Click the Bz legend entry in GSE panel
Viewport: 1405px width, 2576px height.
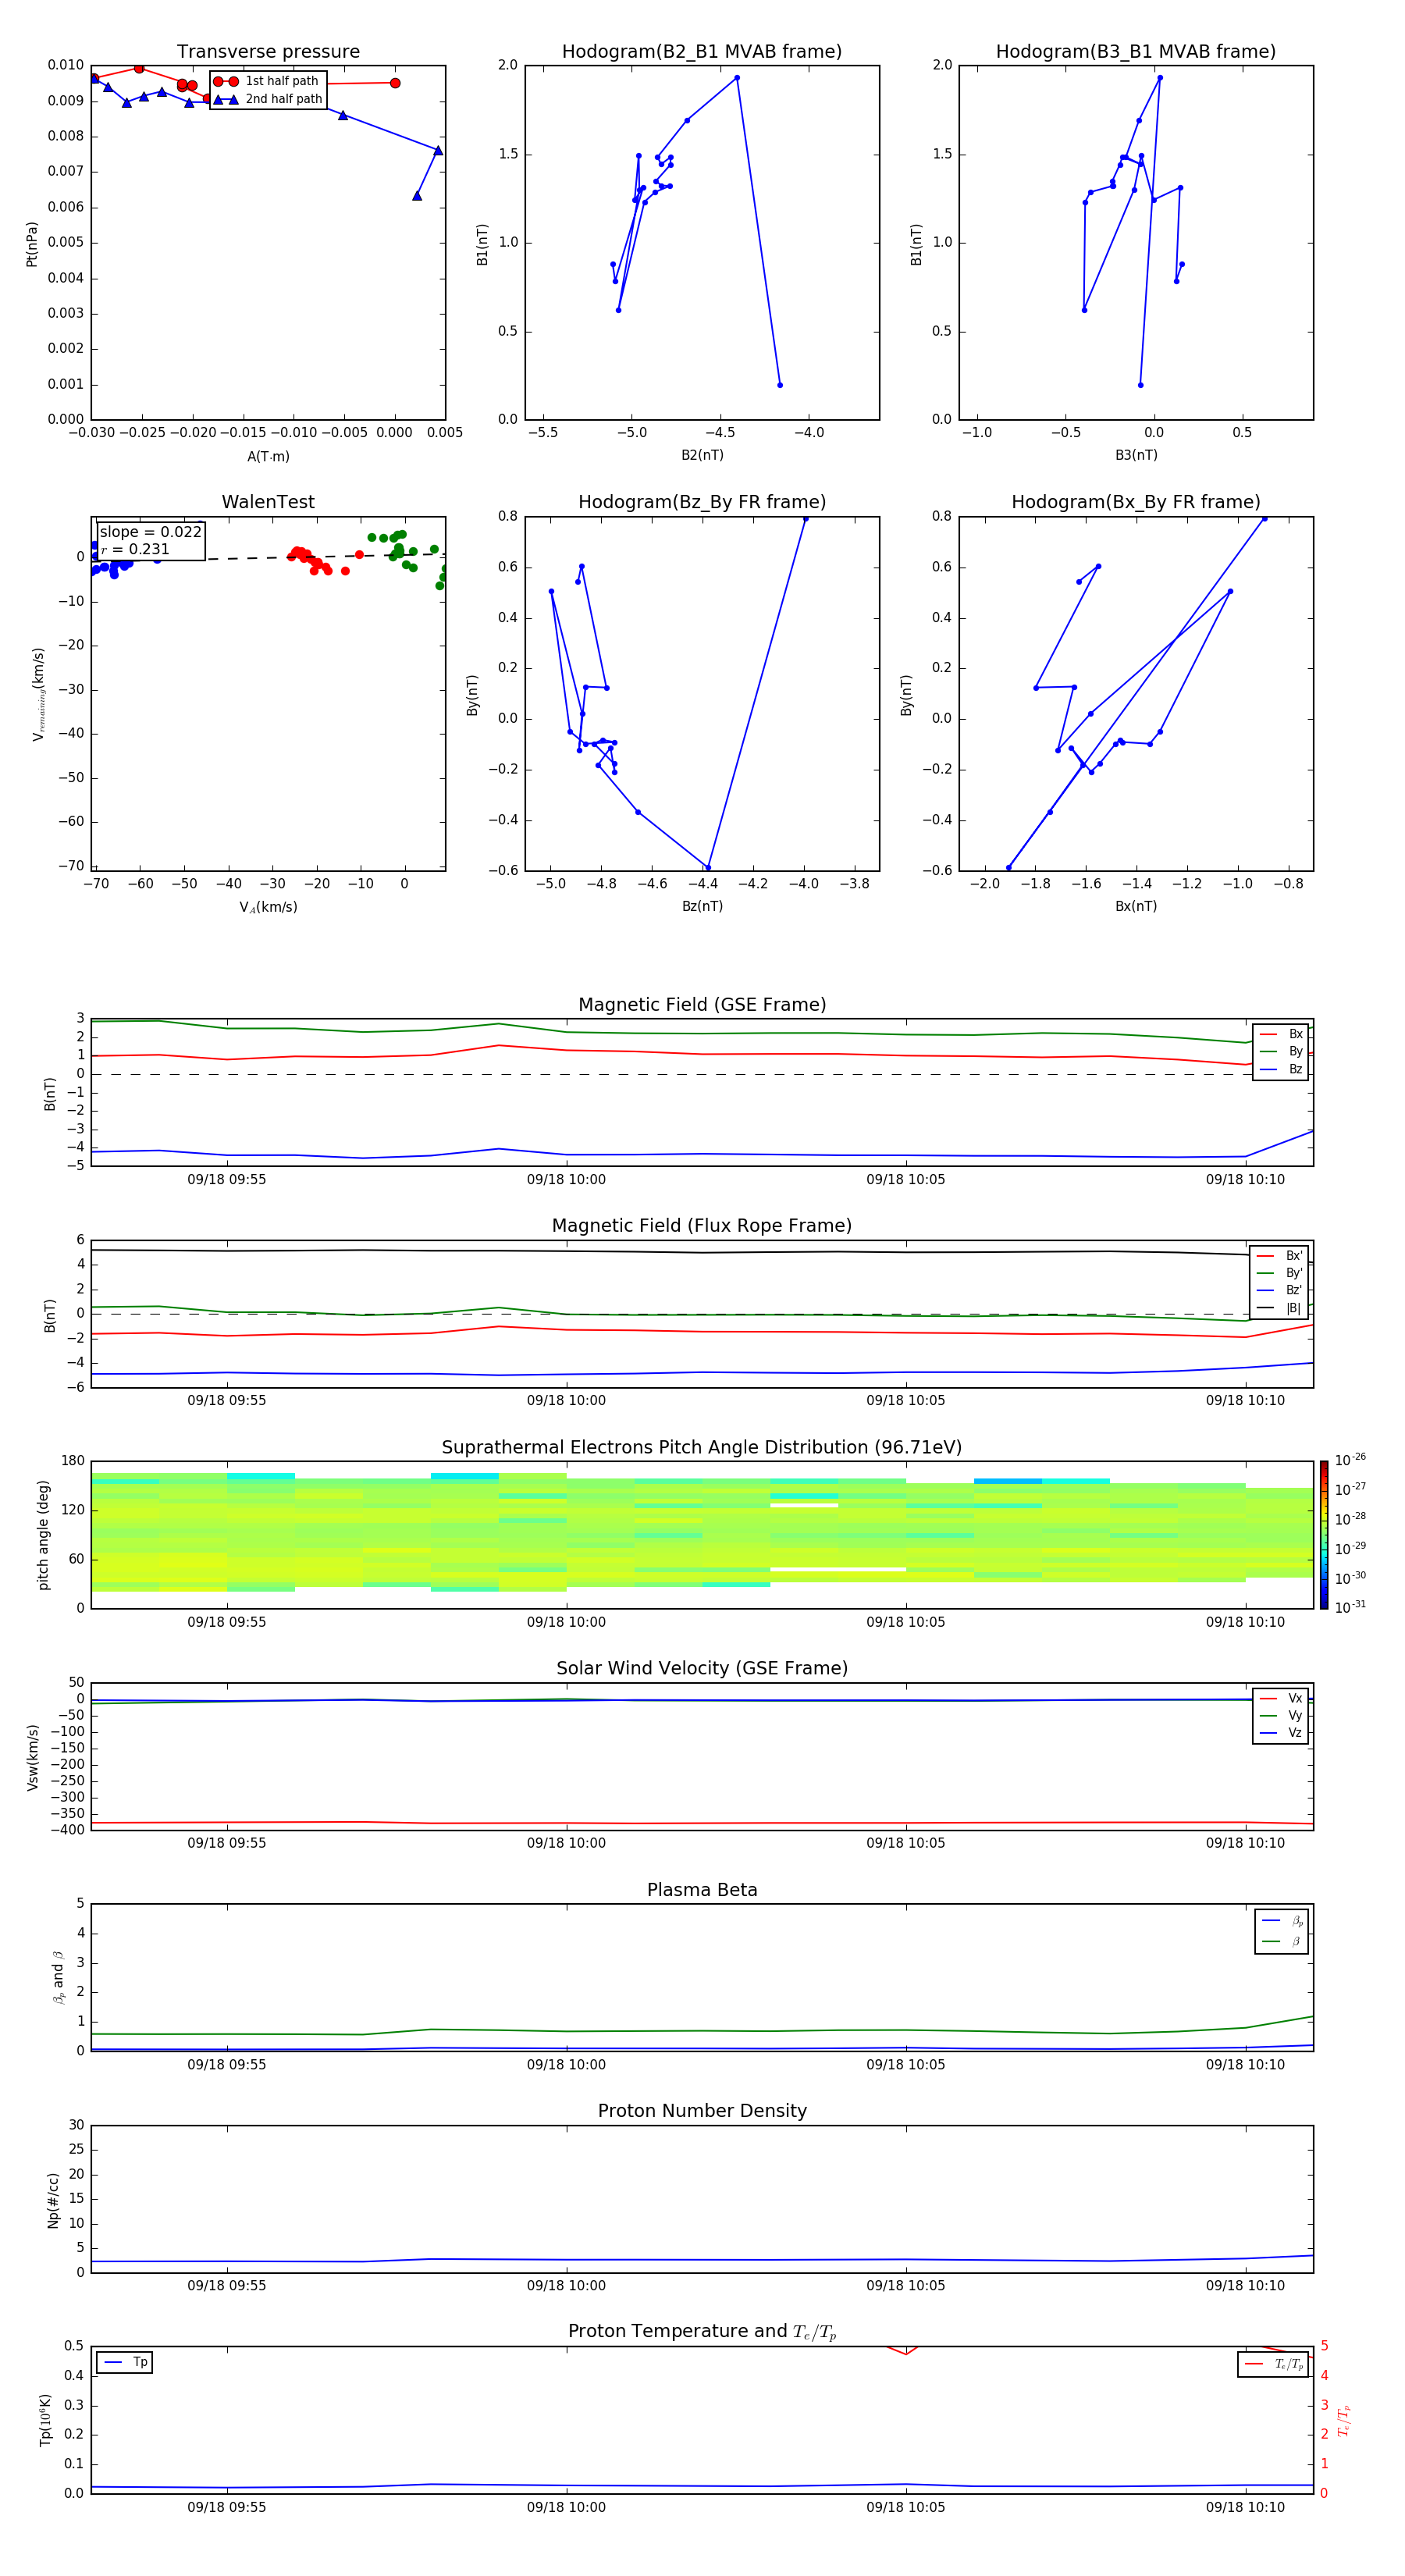pyautogui.click(x=1281, y=1070)
